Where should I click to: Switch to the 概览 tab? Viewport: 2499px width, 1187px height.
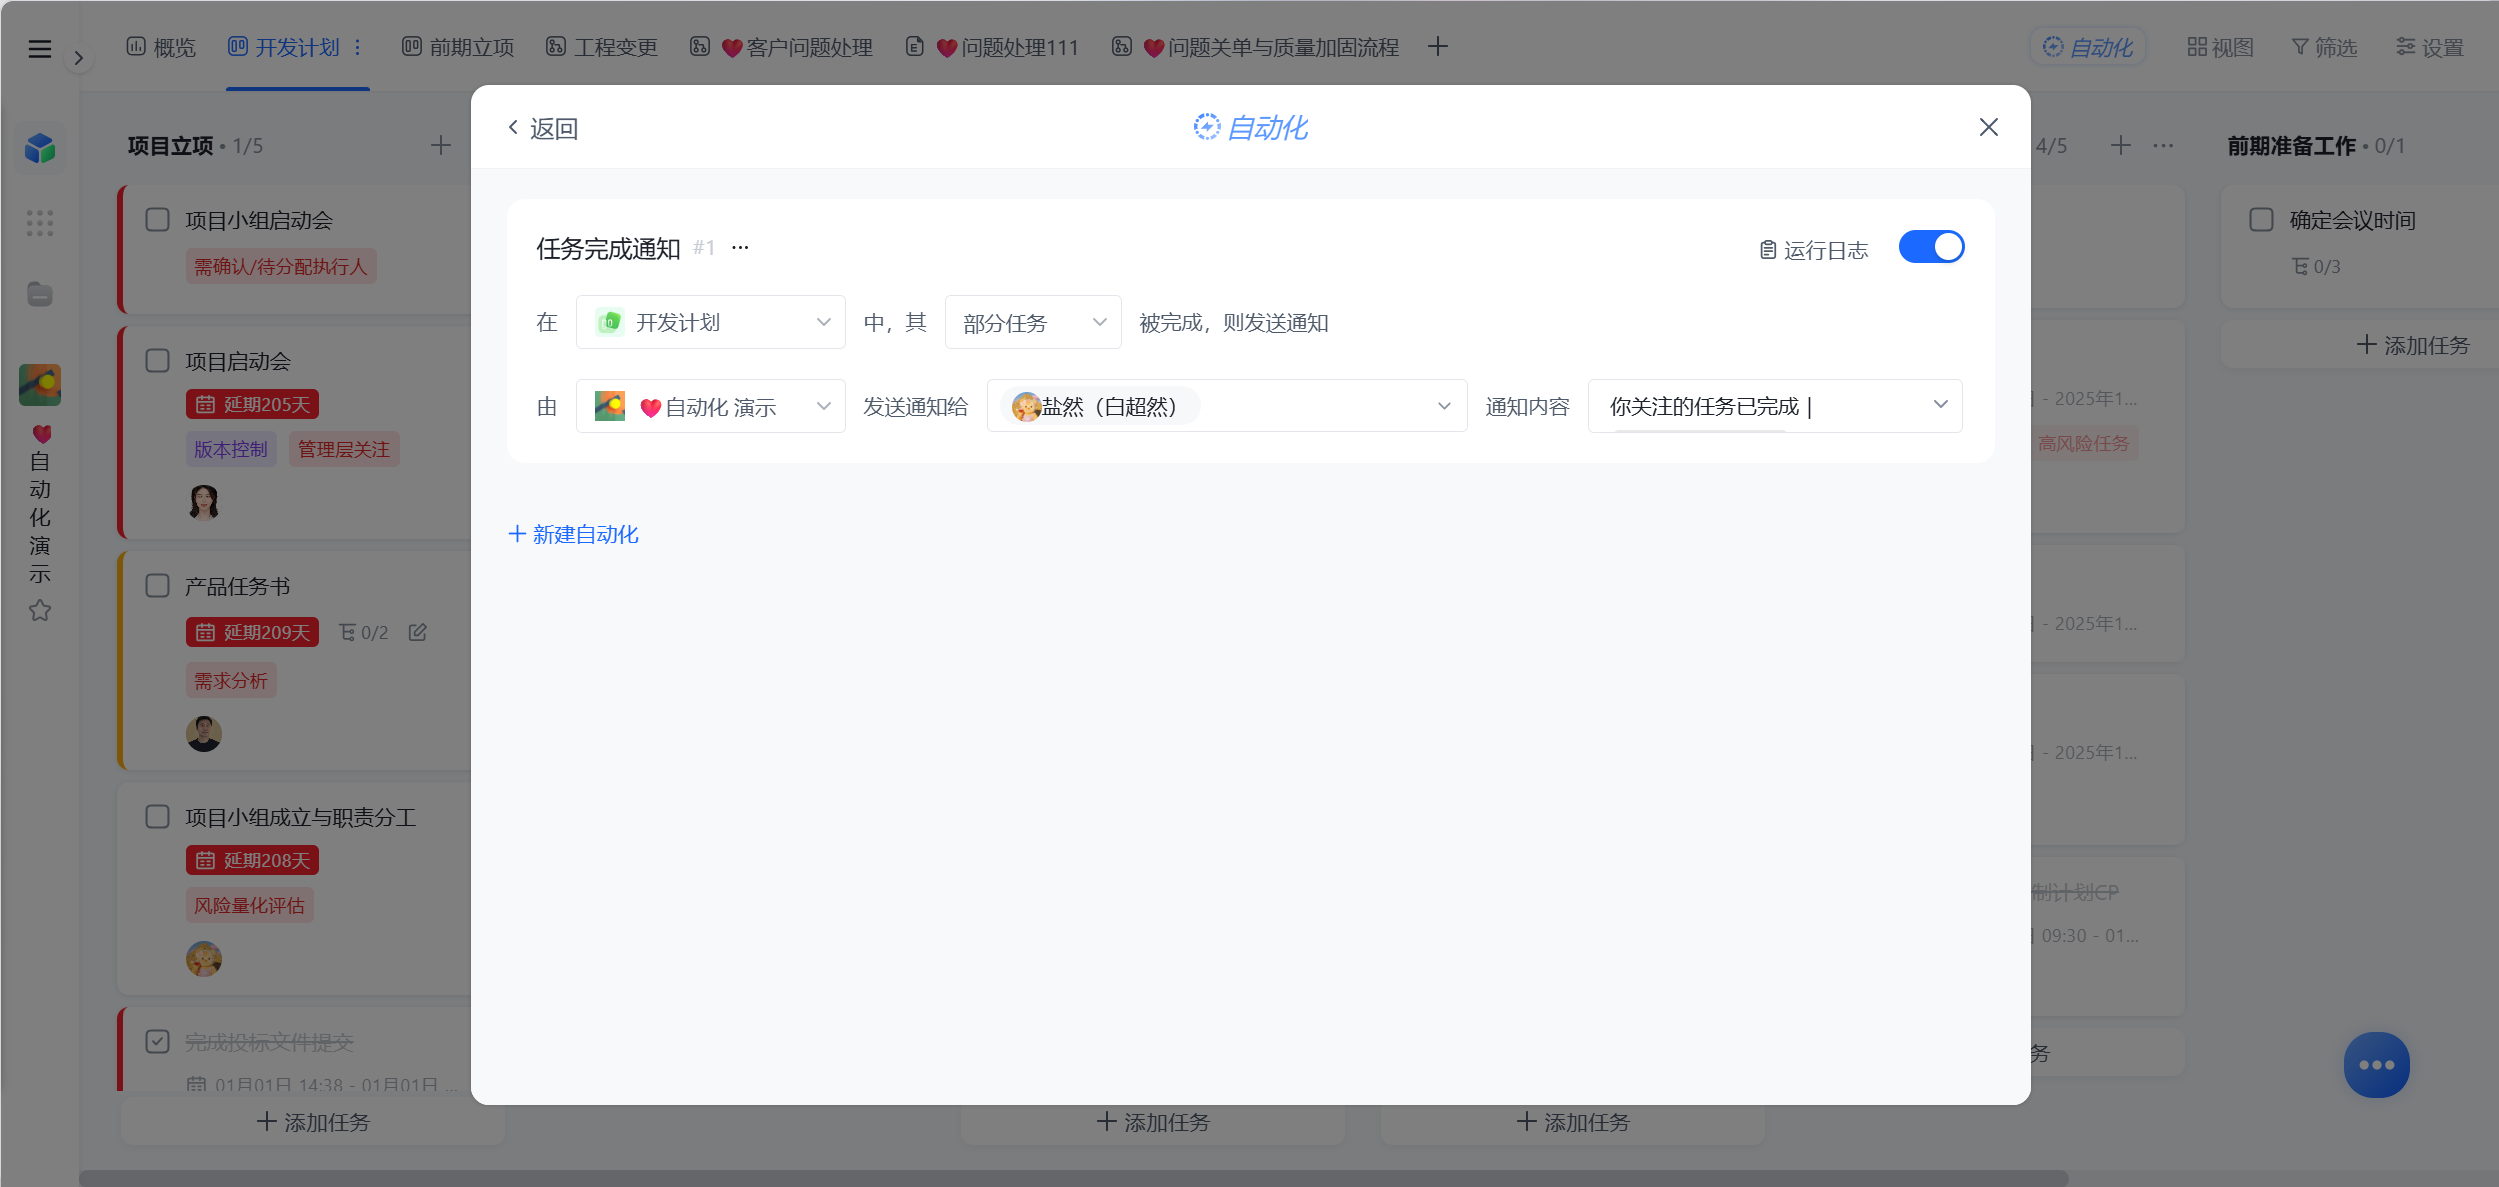tap(161, 47)
